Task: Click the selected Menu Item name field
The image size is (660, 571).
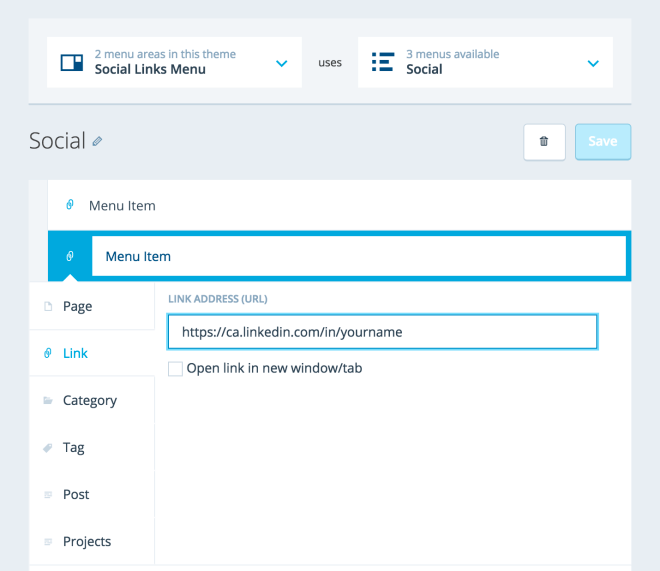Action: point(358,256)
